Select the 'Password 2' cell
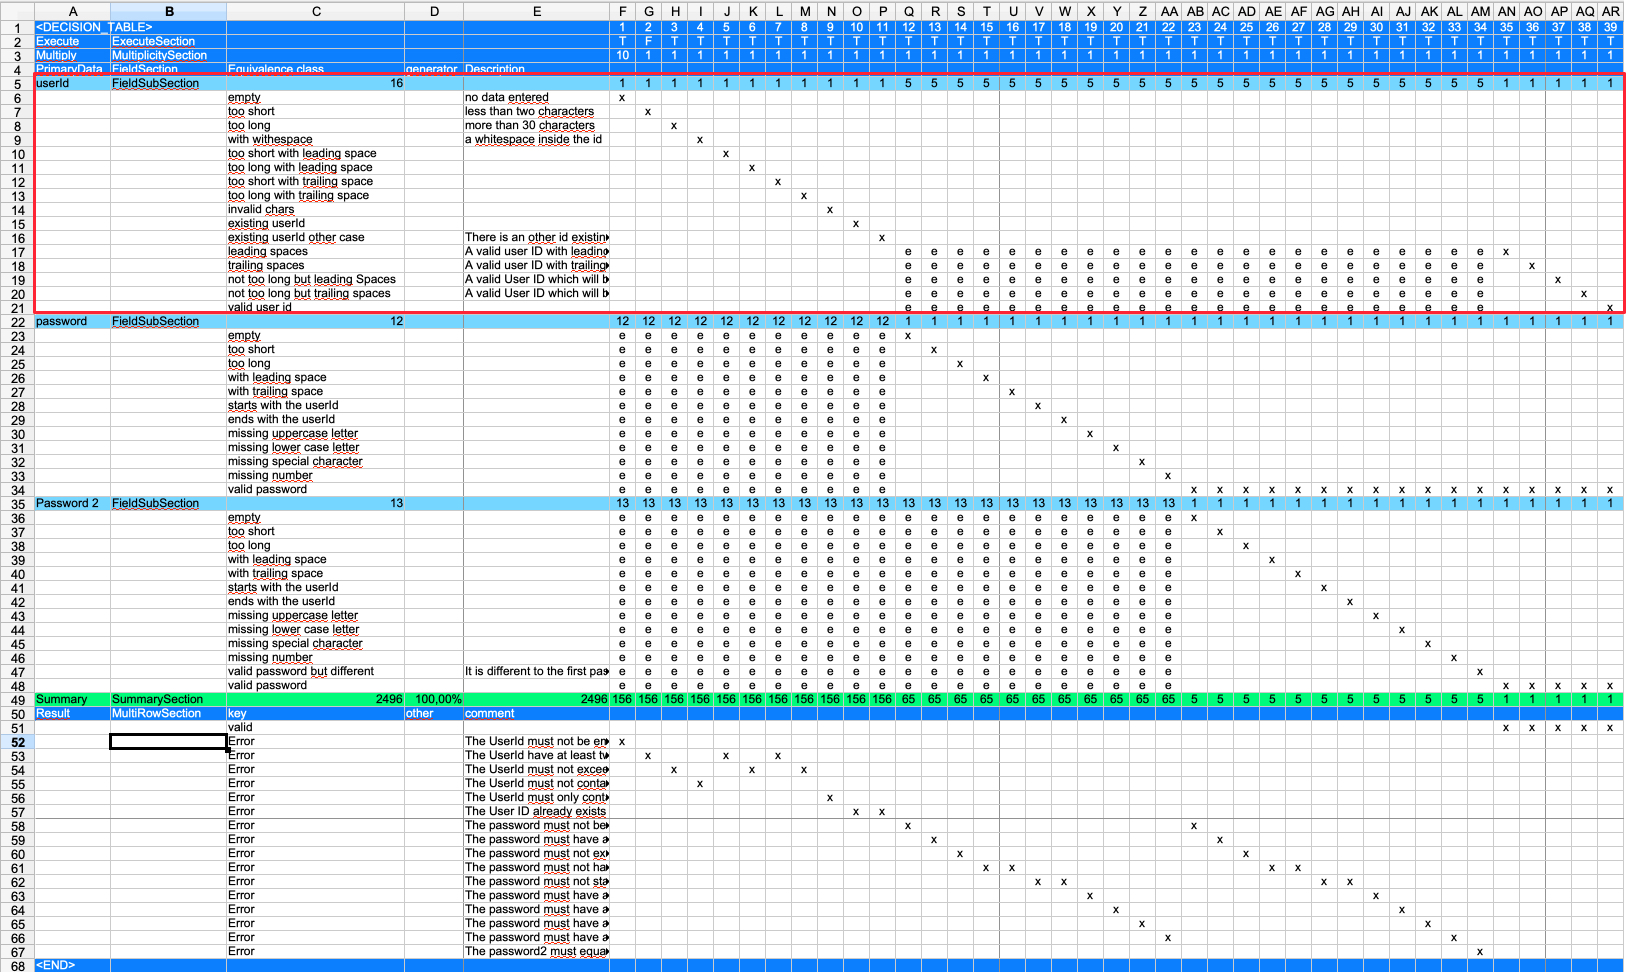The height and width of the screenshot is (977, 1631). [x=72, y=503]
